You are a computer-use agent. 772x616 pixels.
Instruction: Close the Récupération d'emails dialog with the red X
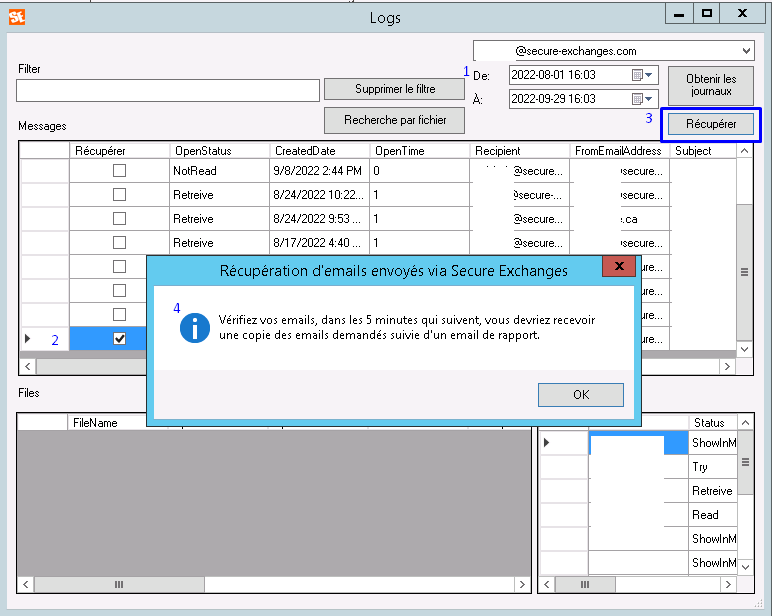[x=619, y=266]
